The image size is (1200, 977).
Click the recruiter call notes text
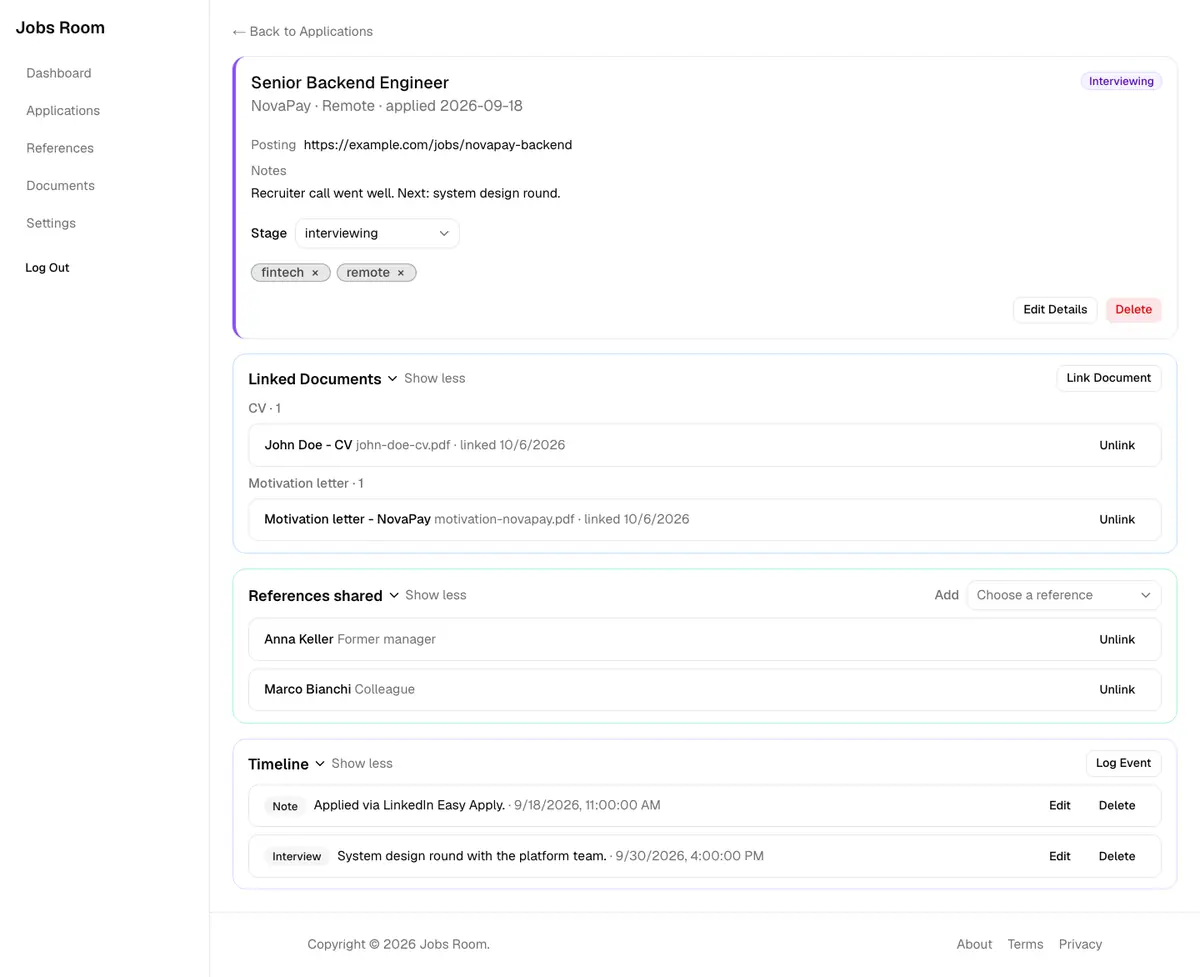pyautogui.click(x=405, y=193)
